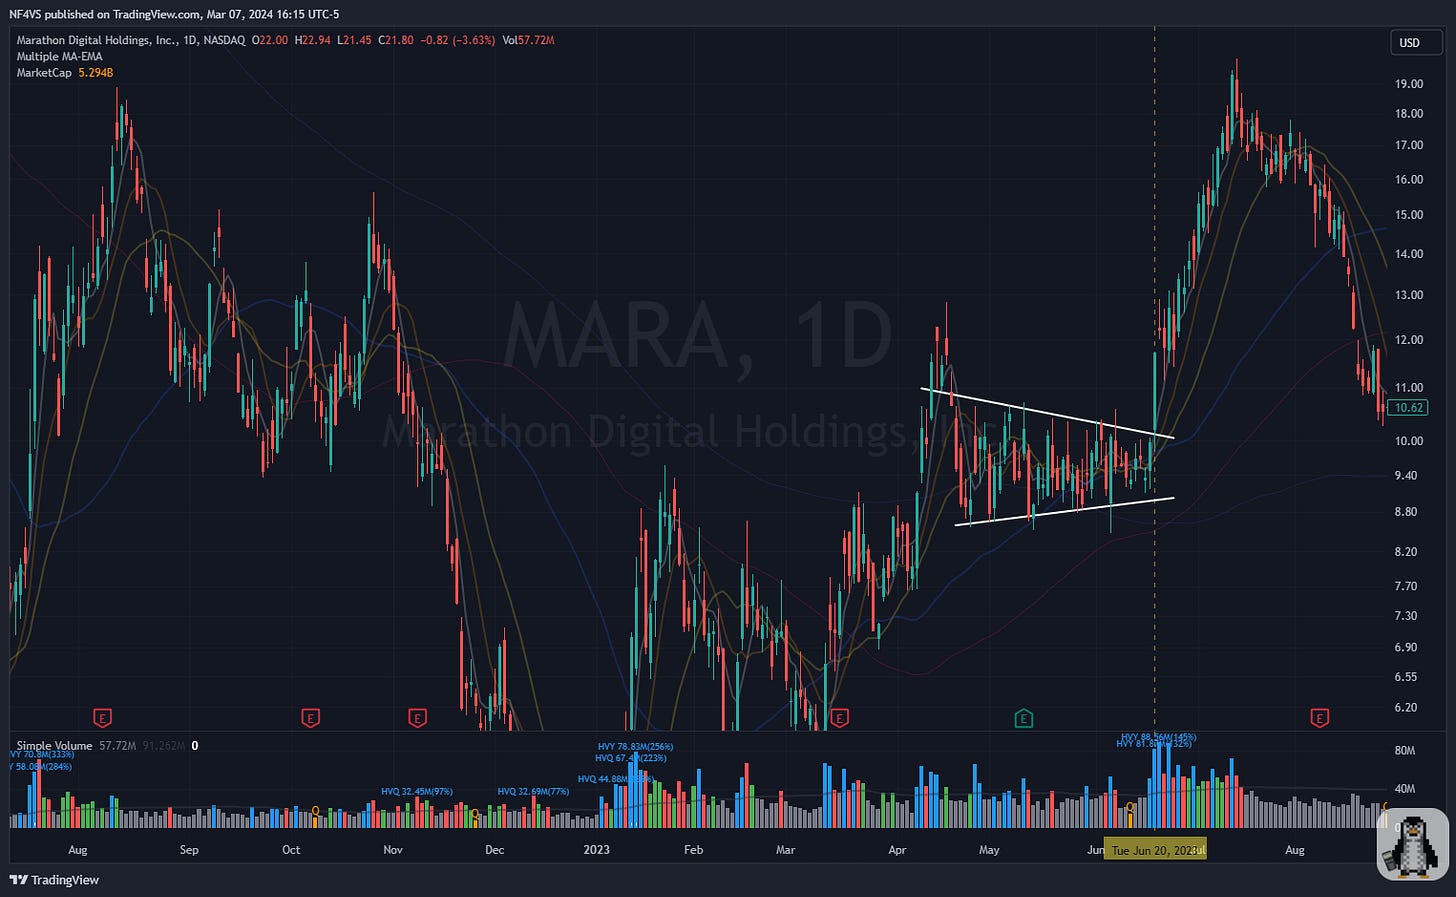Click the May date label
Screen dimensions: 1456x897
point(989,850)
